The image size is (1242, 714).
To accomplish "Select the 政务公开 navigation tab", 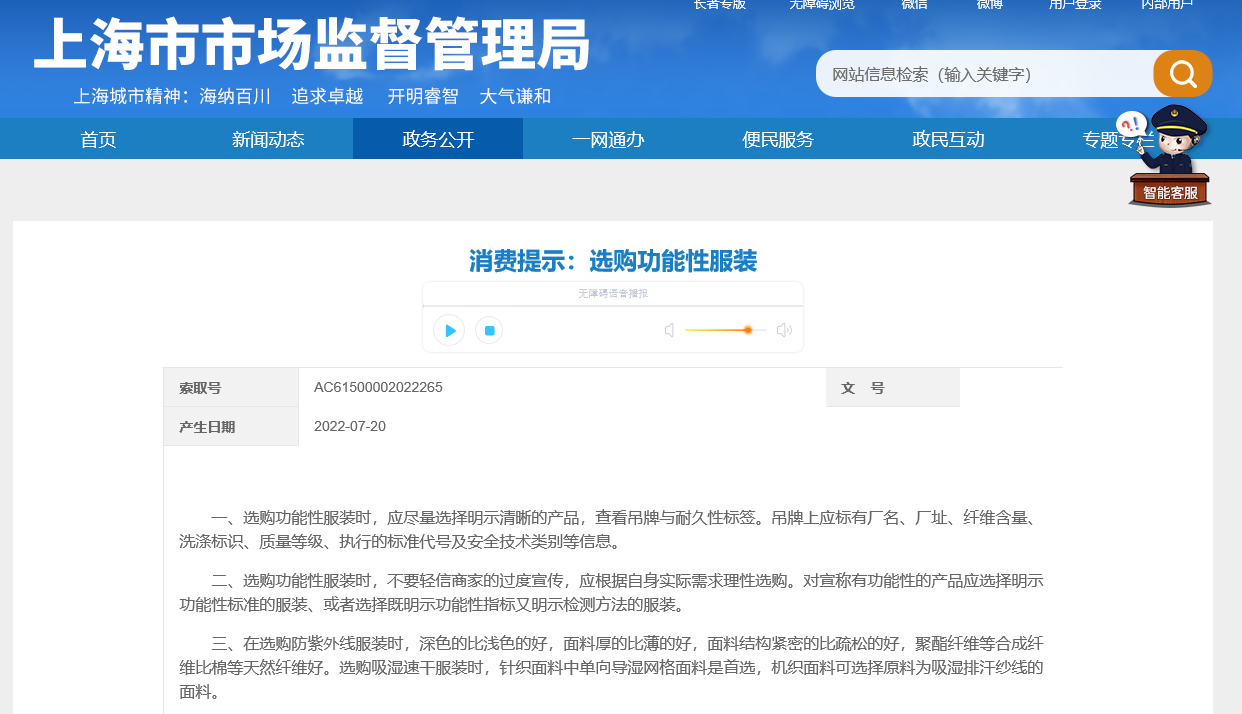I will 438,139.
